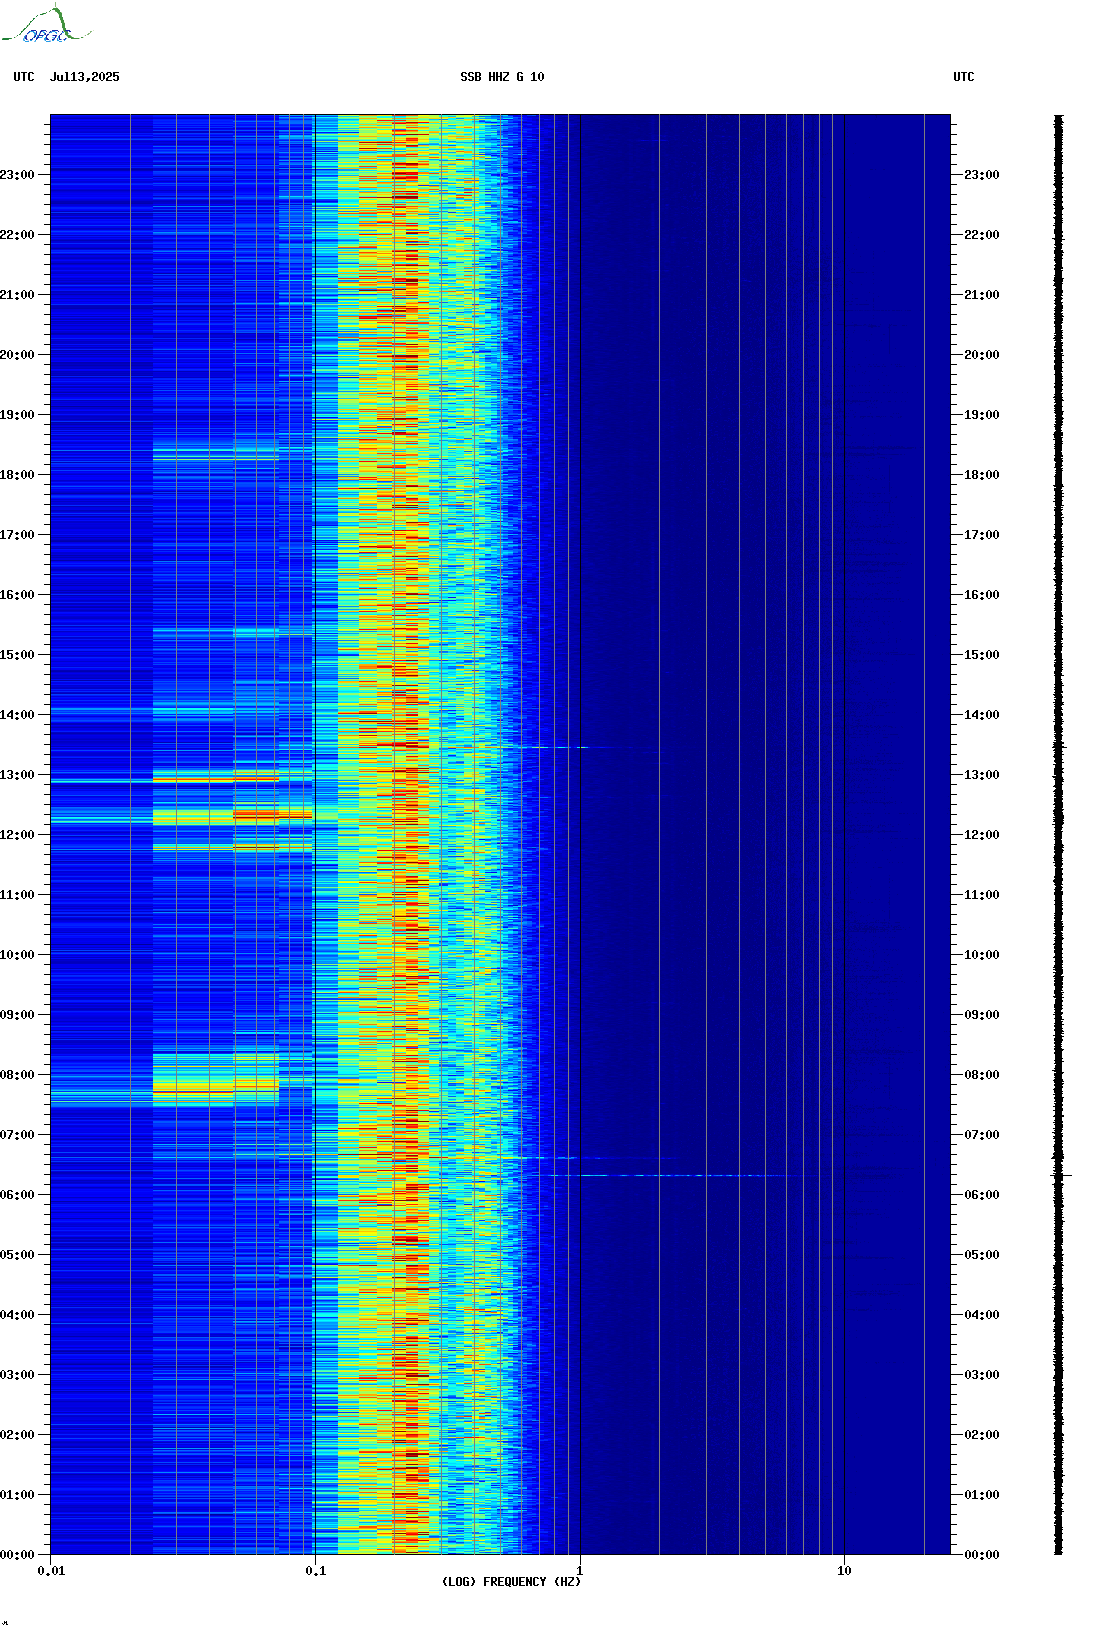Screen dimensions: 1102x1634
Task: Select 00:00 on the left time axis
Action: (x=17, y=1555)
